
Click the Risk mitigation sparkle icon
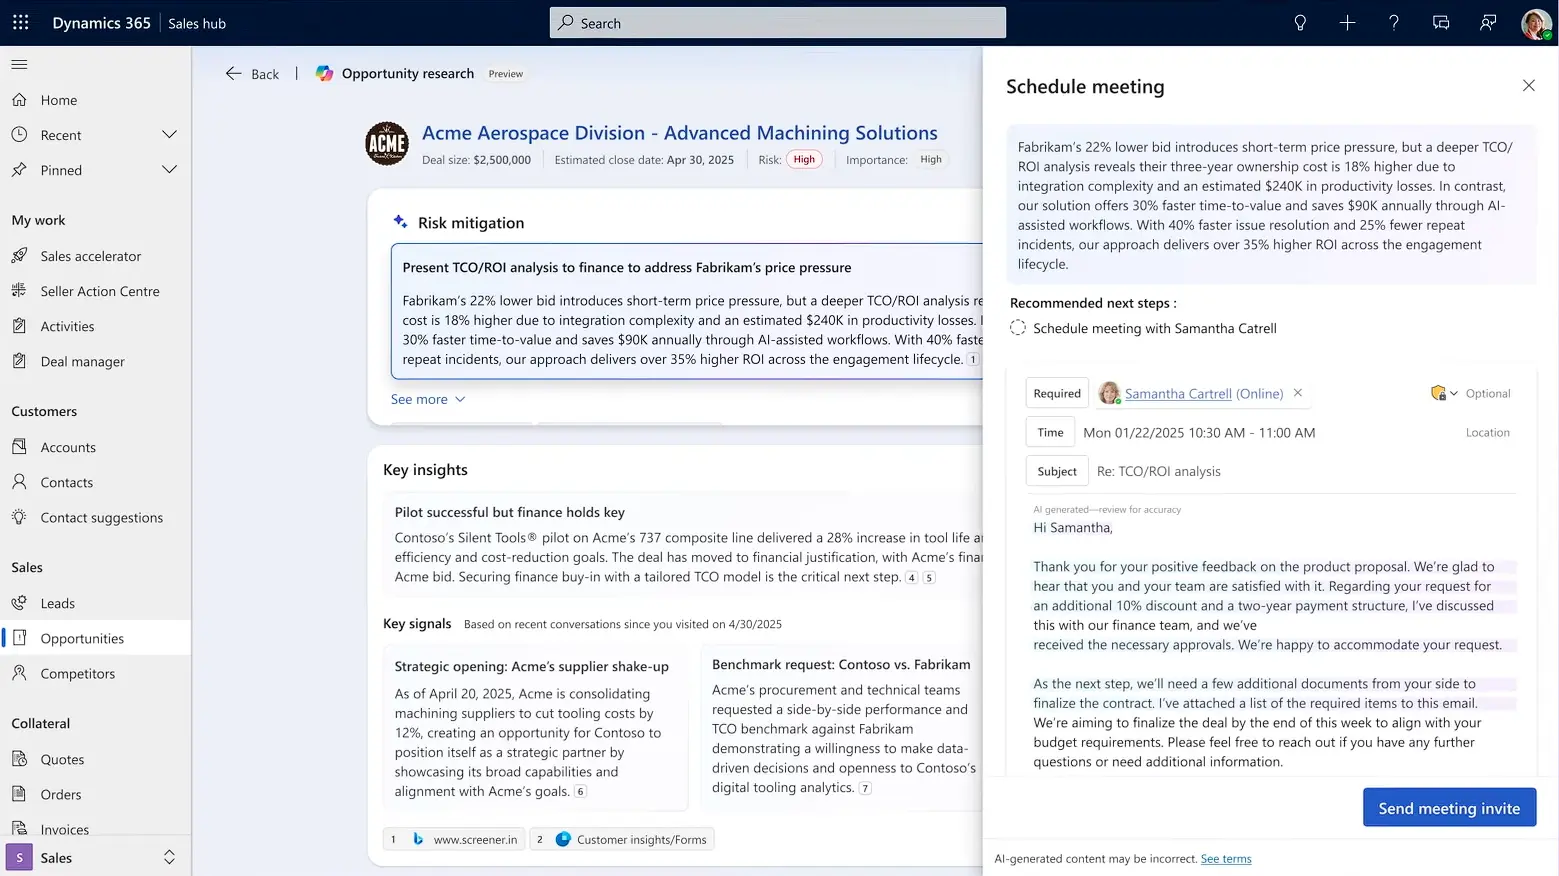pos(400,222)
